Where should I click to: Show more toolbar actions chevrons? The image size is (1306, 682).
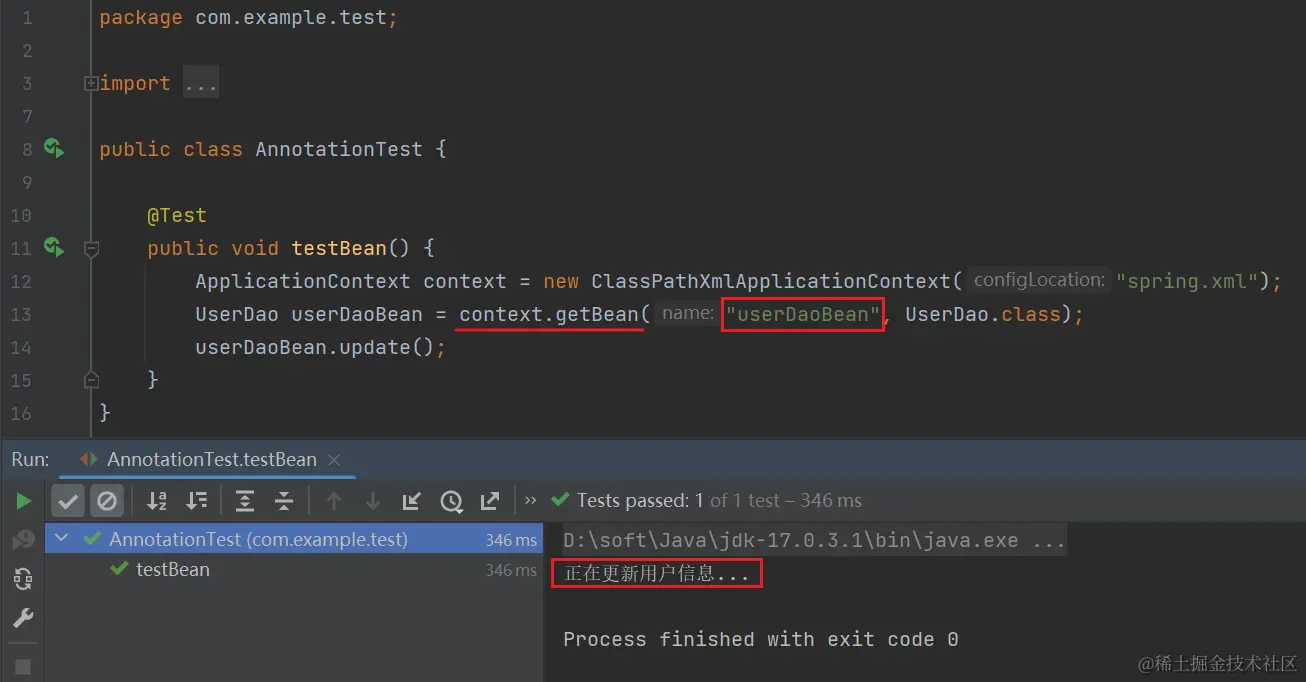pos(530,500)
